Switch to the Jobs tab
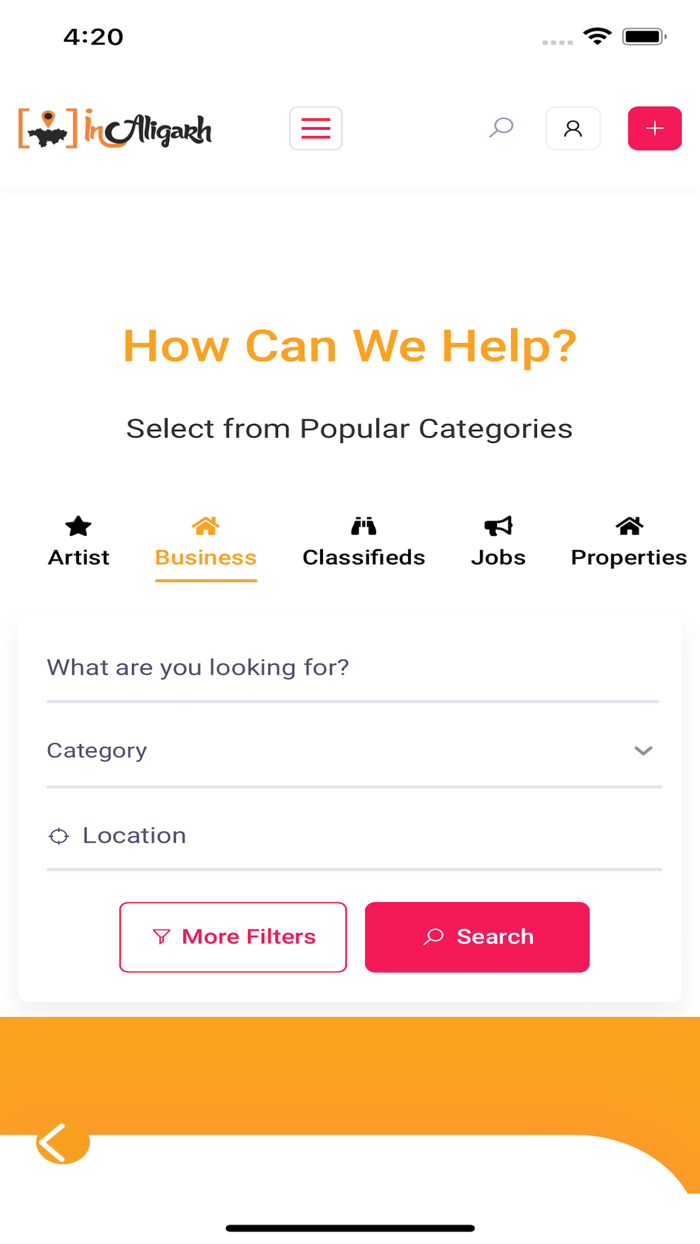Image resolution: width=700 pixels, height=1244 pixels. 498,542
